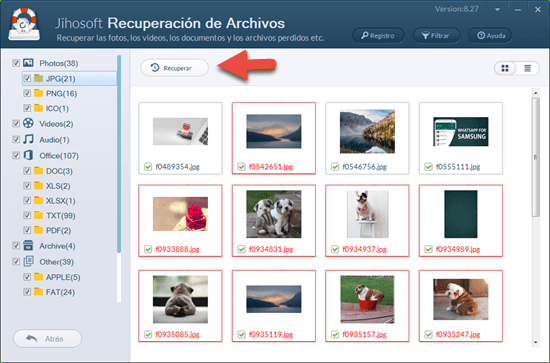Select the Office(107) category

[59, 156]
